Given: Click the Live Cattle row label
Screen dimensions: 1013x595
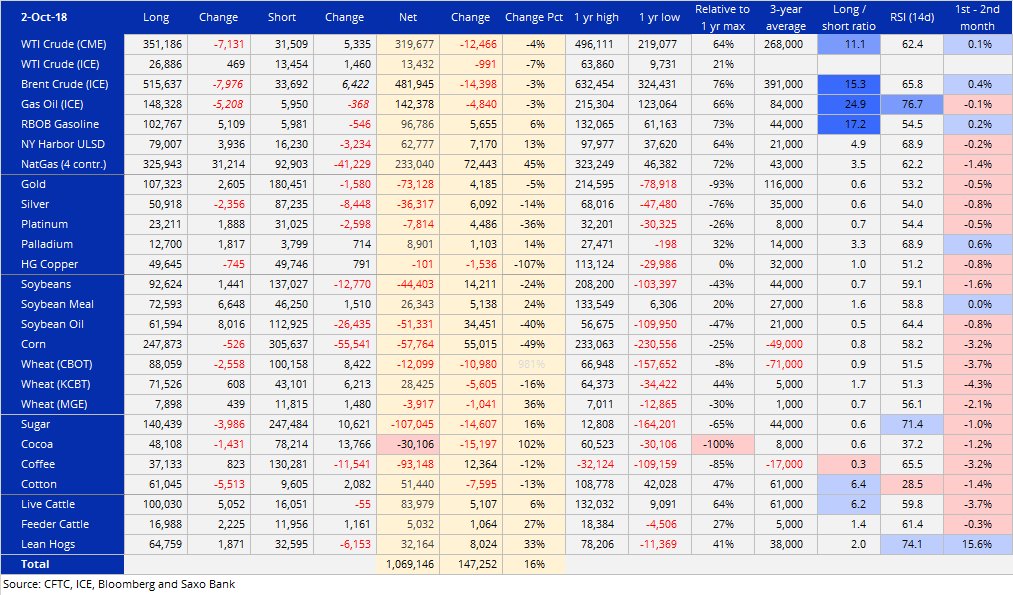Looking at the screenshot, I should [47, 504].
